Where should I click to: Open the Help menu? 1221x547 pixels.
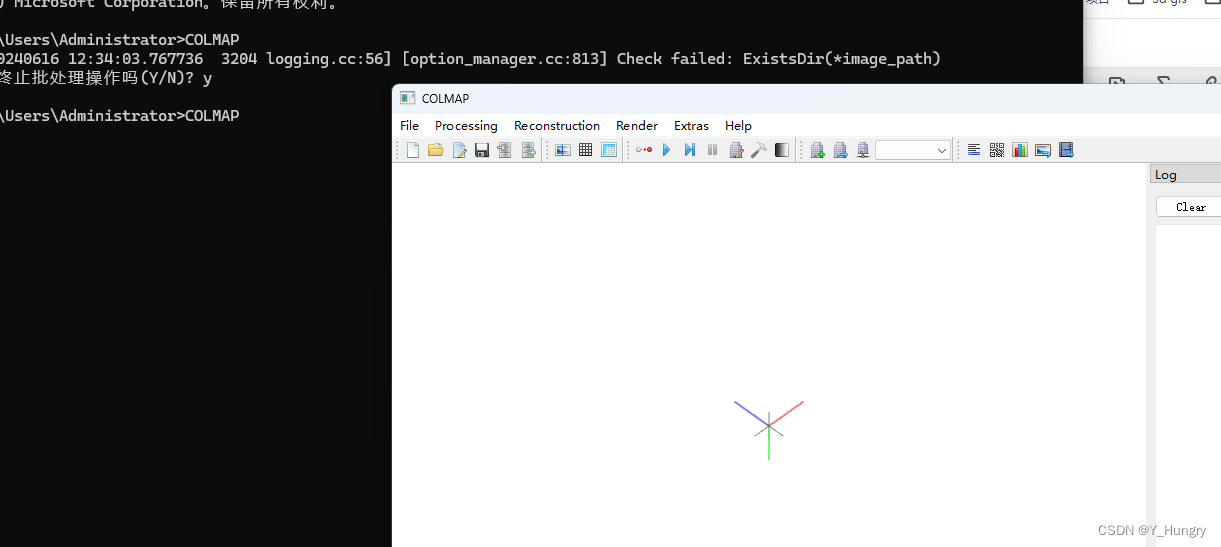[x=738, y=126]
